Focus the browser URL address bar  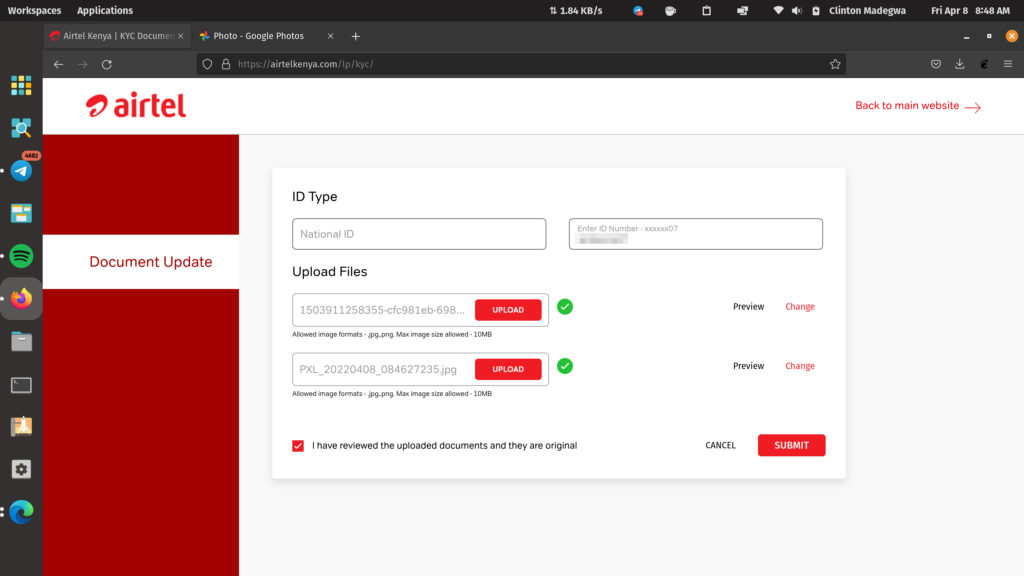pyautogui.click(x=522, y=64)
